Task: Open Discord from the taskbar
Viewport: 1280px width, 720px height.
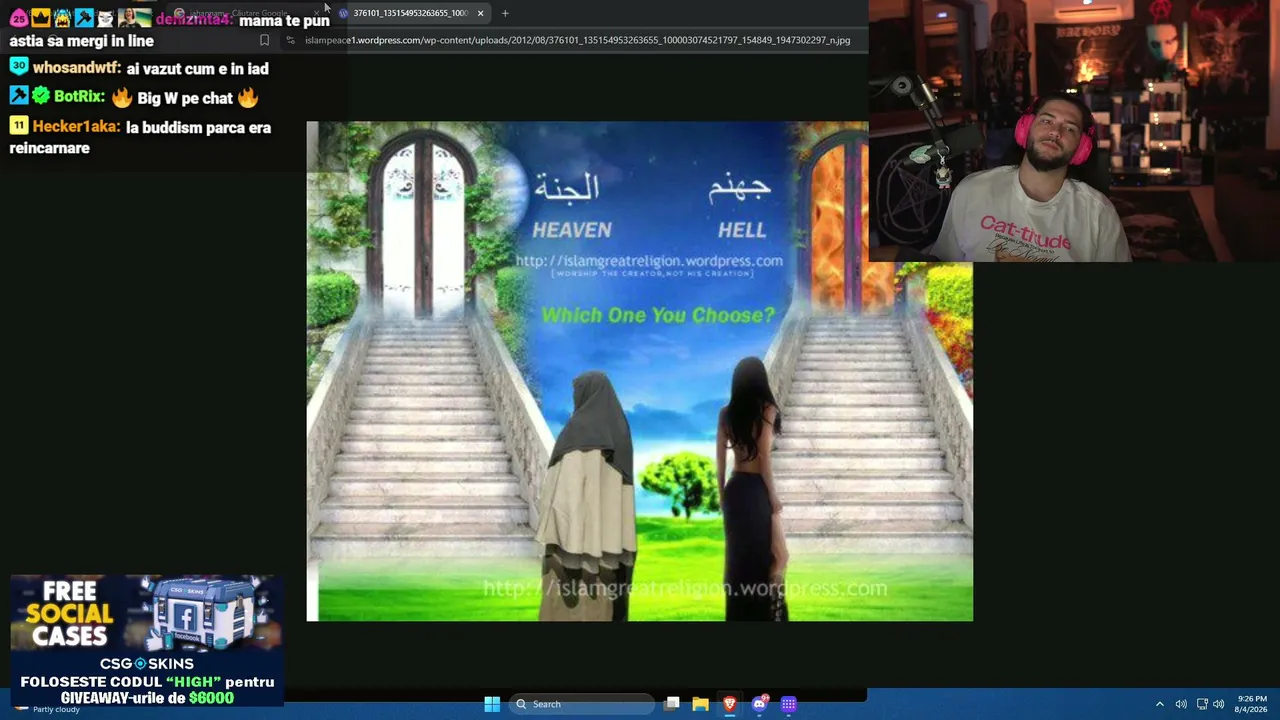Action: click(x=760, y=704)
